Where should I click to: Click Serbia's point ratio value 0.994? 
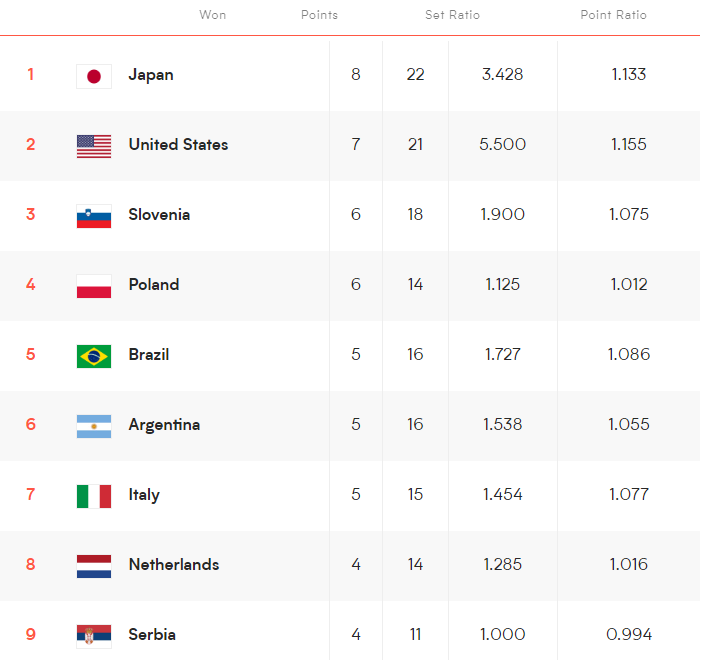pos(629,635)
